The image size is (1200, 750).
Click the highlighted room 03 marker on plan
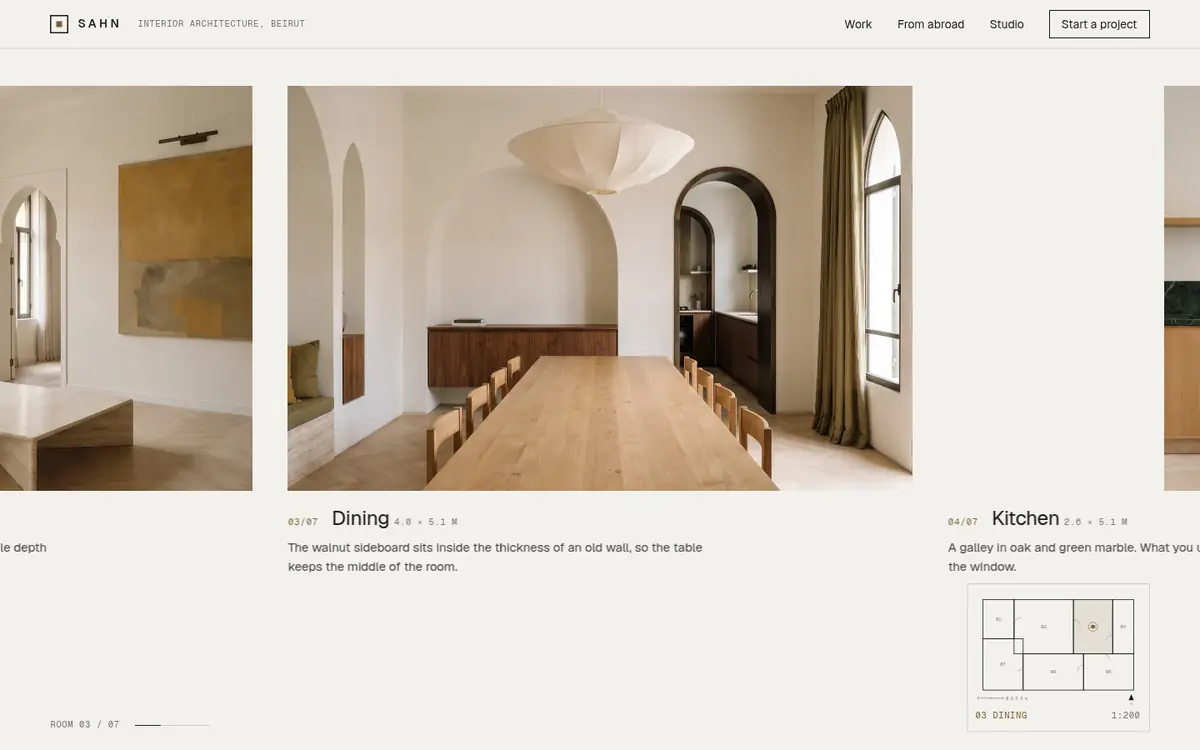pos(1093,627)
